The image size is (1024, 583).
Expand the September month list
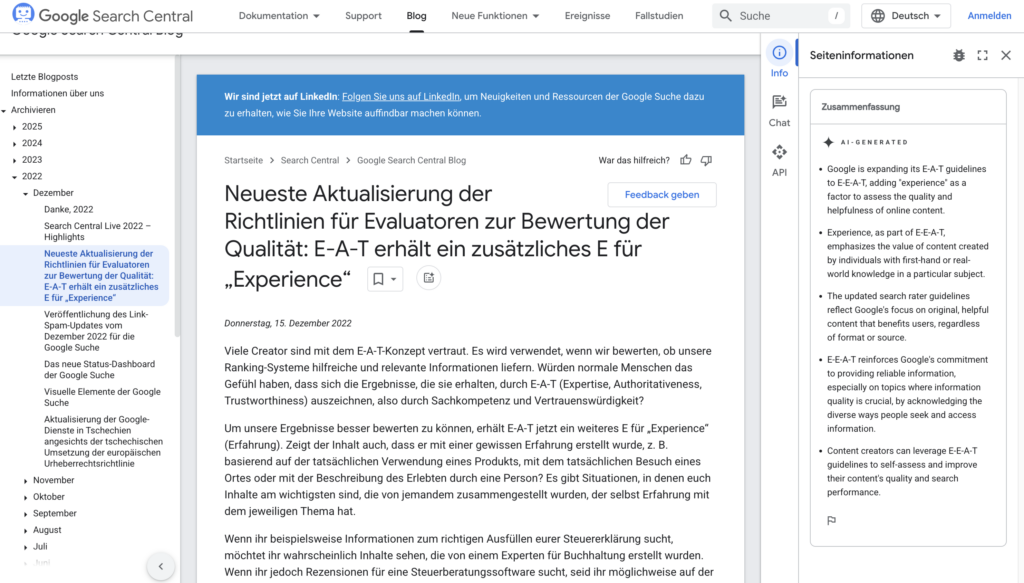pyautogui.click(x=25, y=514)
